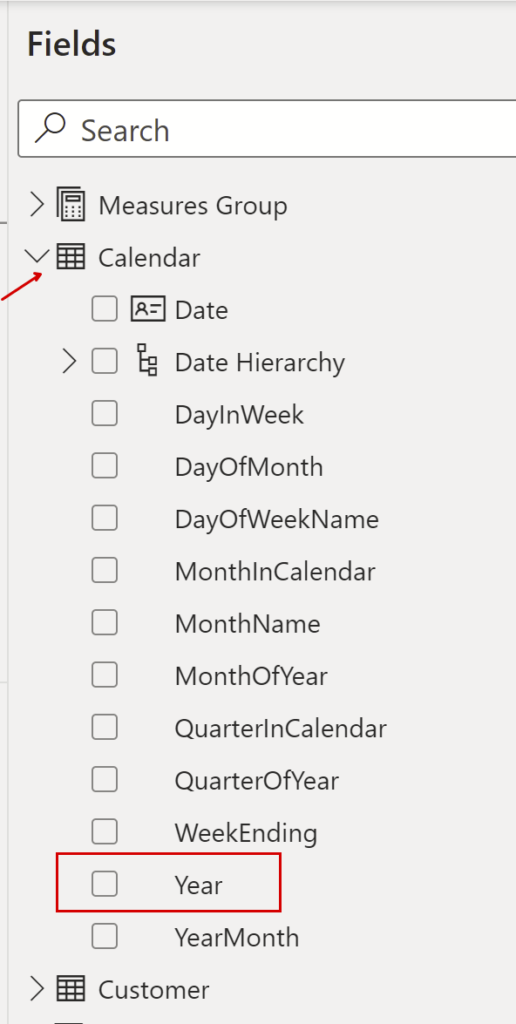Check the Date field checkbox
The height and width of the screenshot is (1024, 516).
point(105,309)
